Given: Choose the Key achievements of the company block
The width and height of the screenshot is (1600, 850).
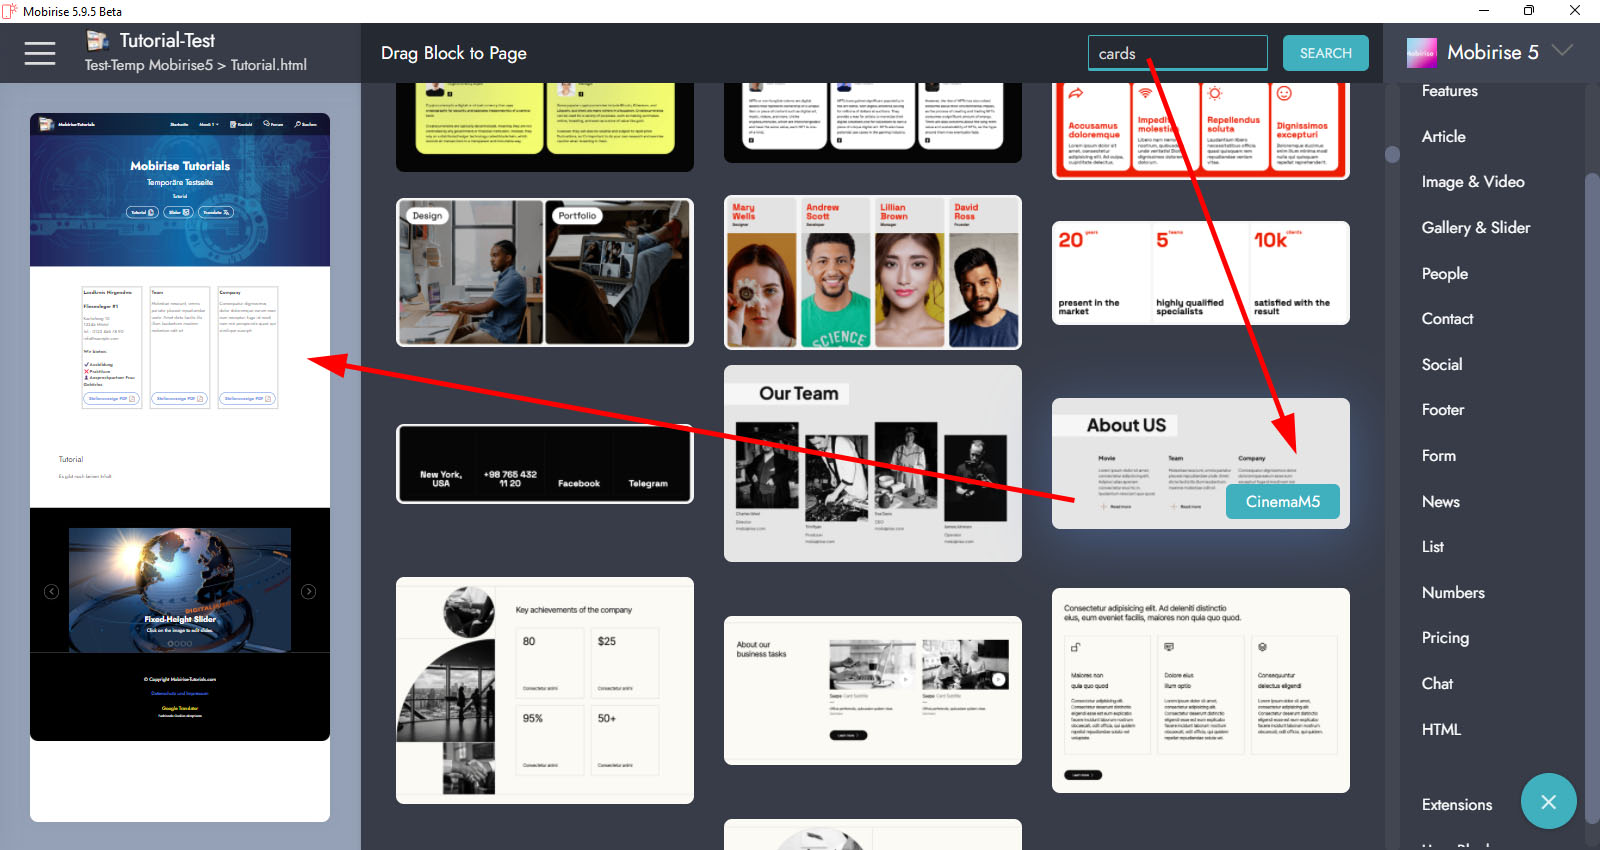Looking at the screenshot, I should [x=545, y=690].
